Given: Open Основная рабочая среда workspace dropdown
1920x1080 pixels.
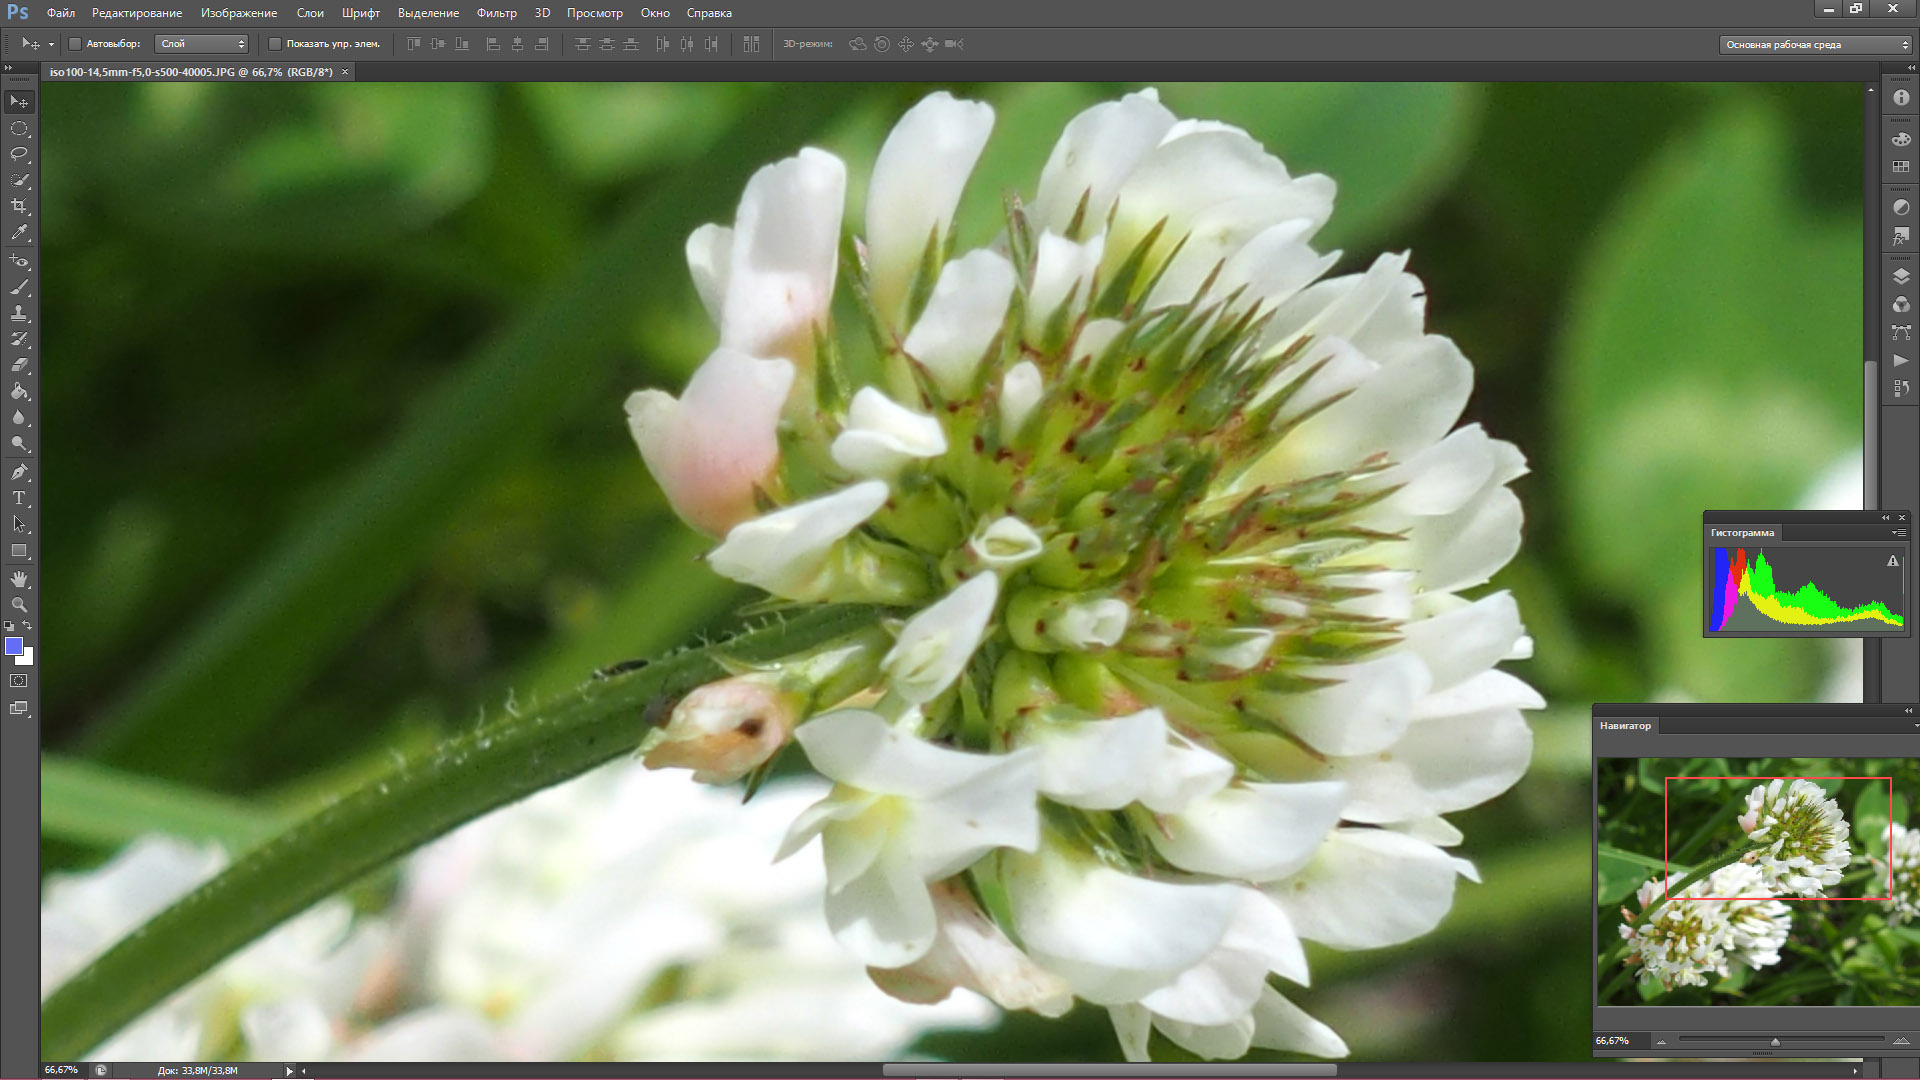Looking at the screenshot, I should [1816, 44].
